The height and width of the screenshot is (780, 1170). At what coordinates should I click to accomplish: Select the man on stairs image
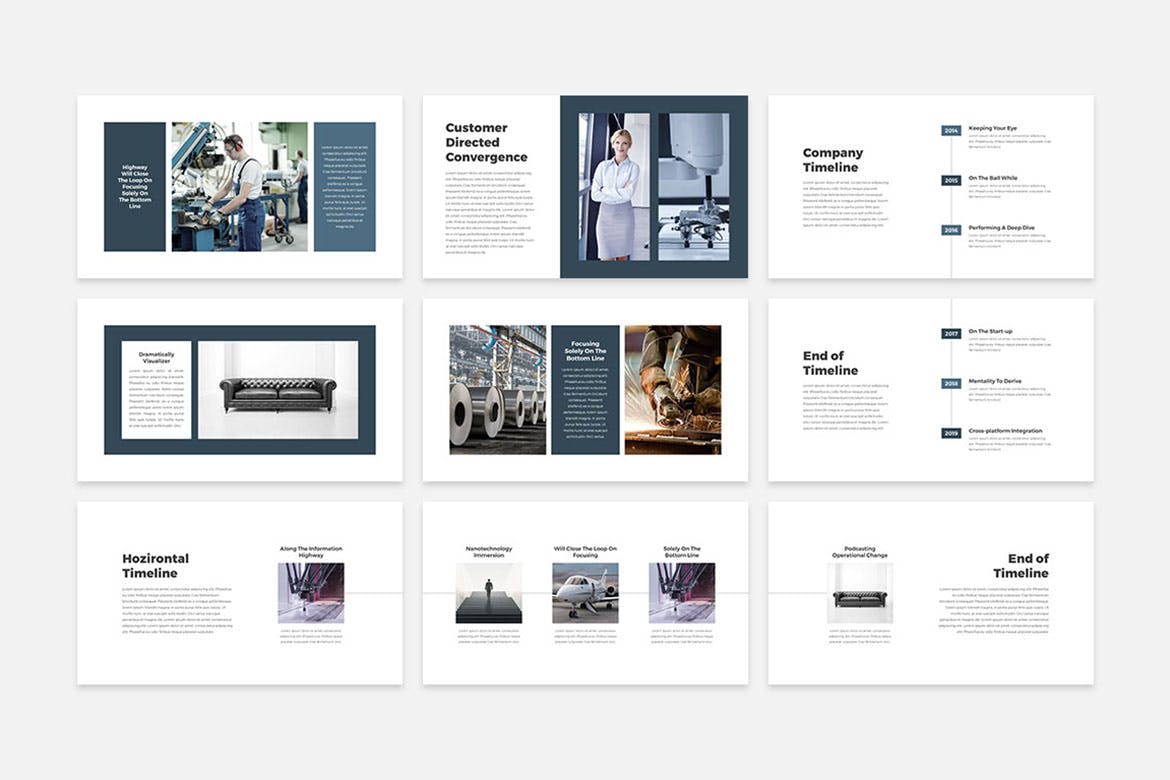coord(488,593)
